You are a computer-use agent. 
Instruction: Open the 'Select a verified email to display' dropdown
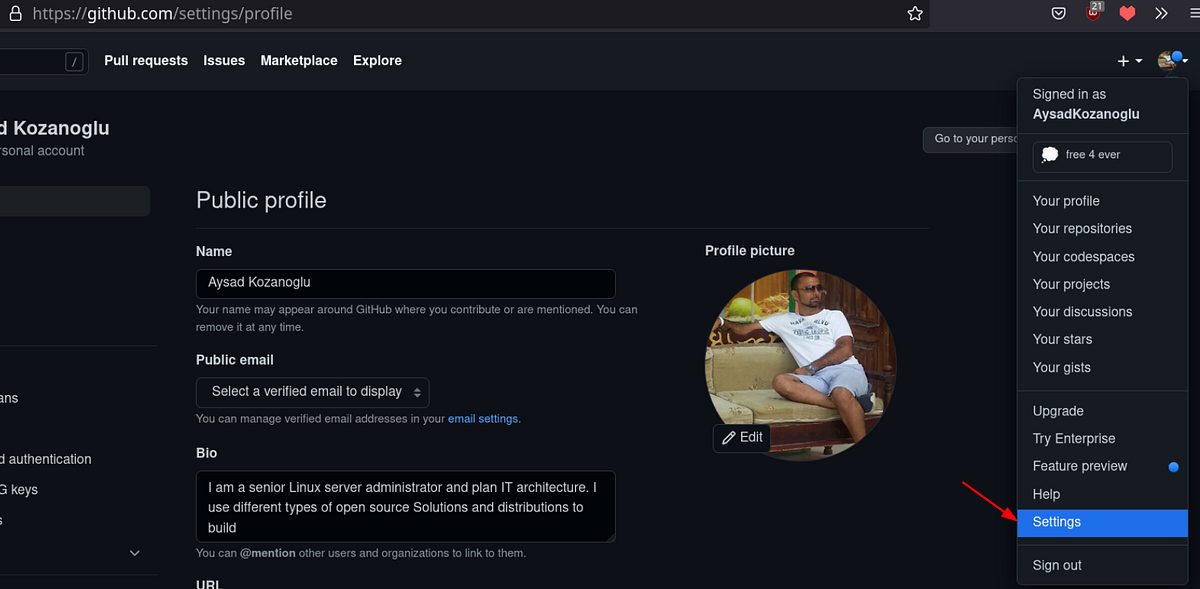(x=312, y=392)
